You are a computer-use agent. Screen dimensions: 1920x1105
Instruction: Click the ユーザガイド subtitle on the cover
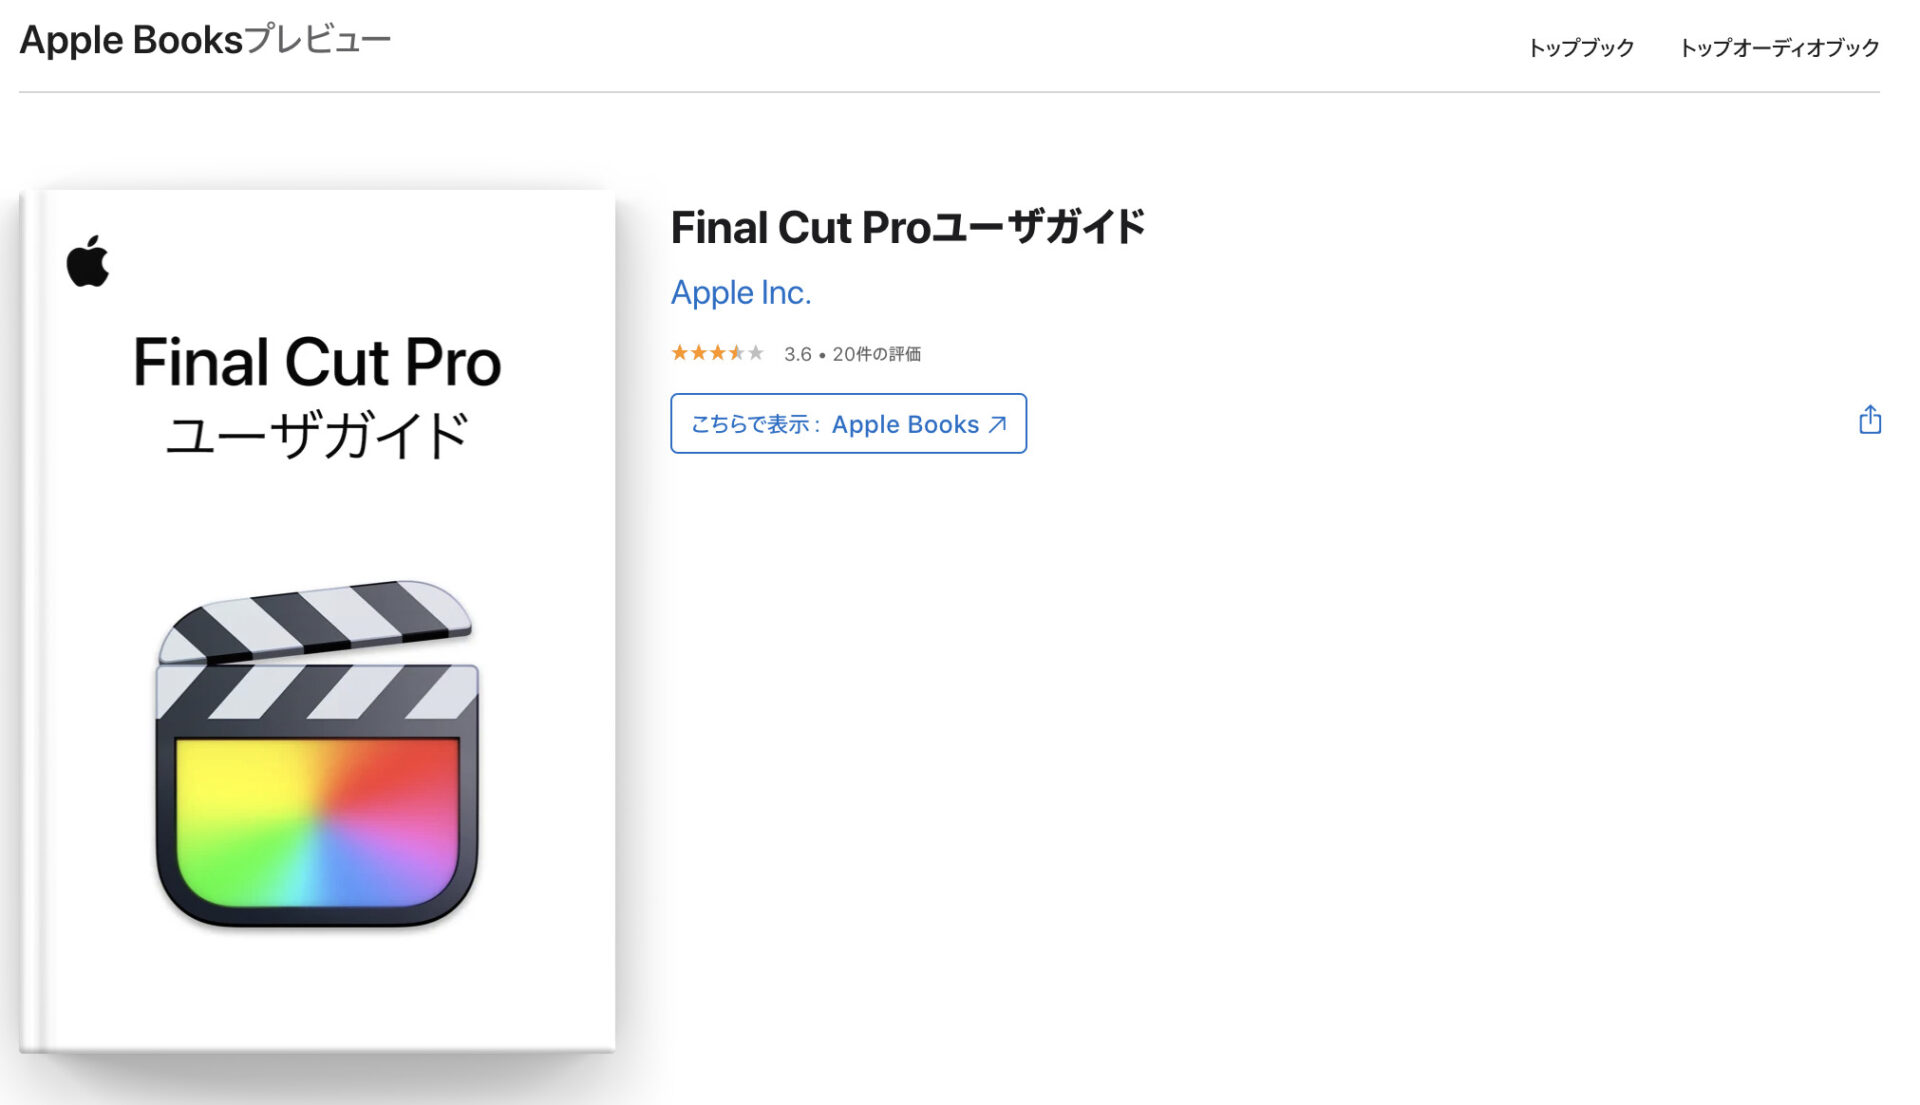(x=316, y=436)
